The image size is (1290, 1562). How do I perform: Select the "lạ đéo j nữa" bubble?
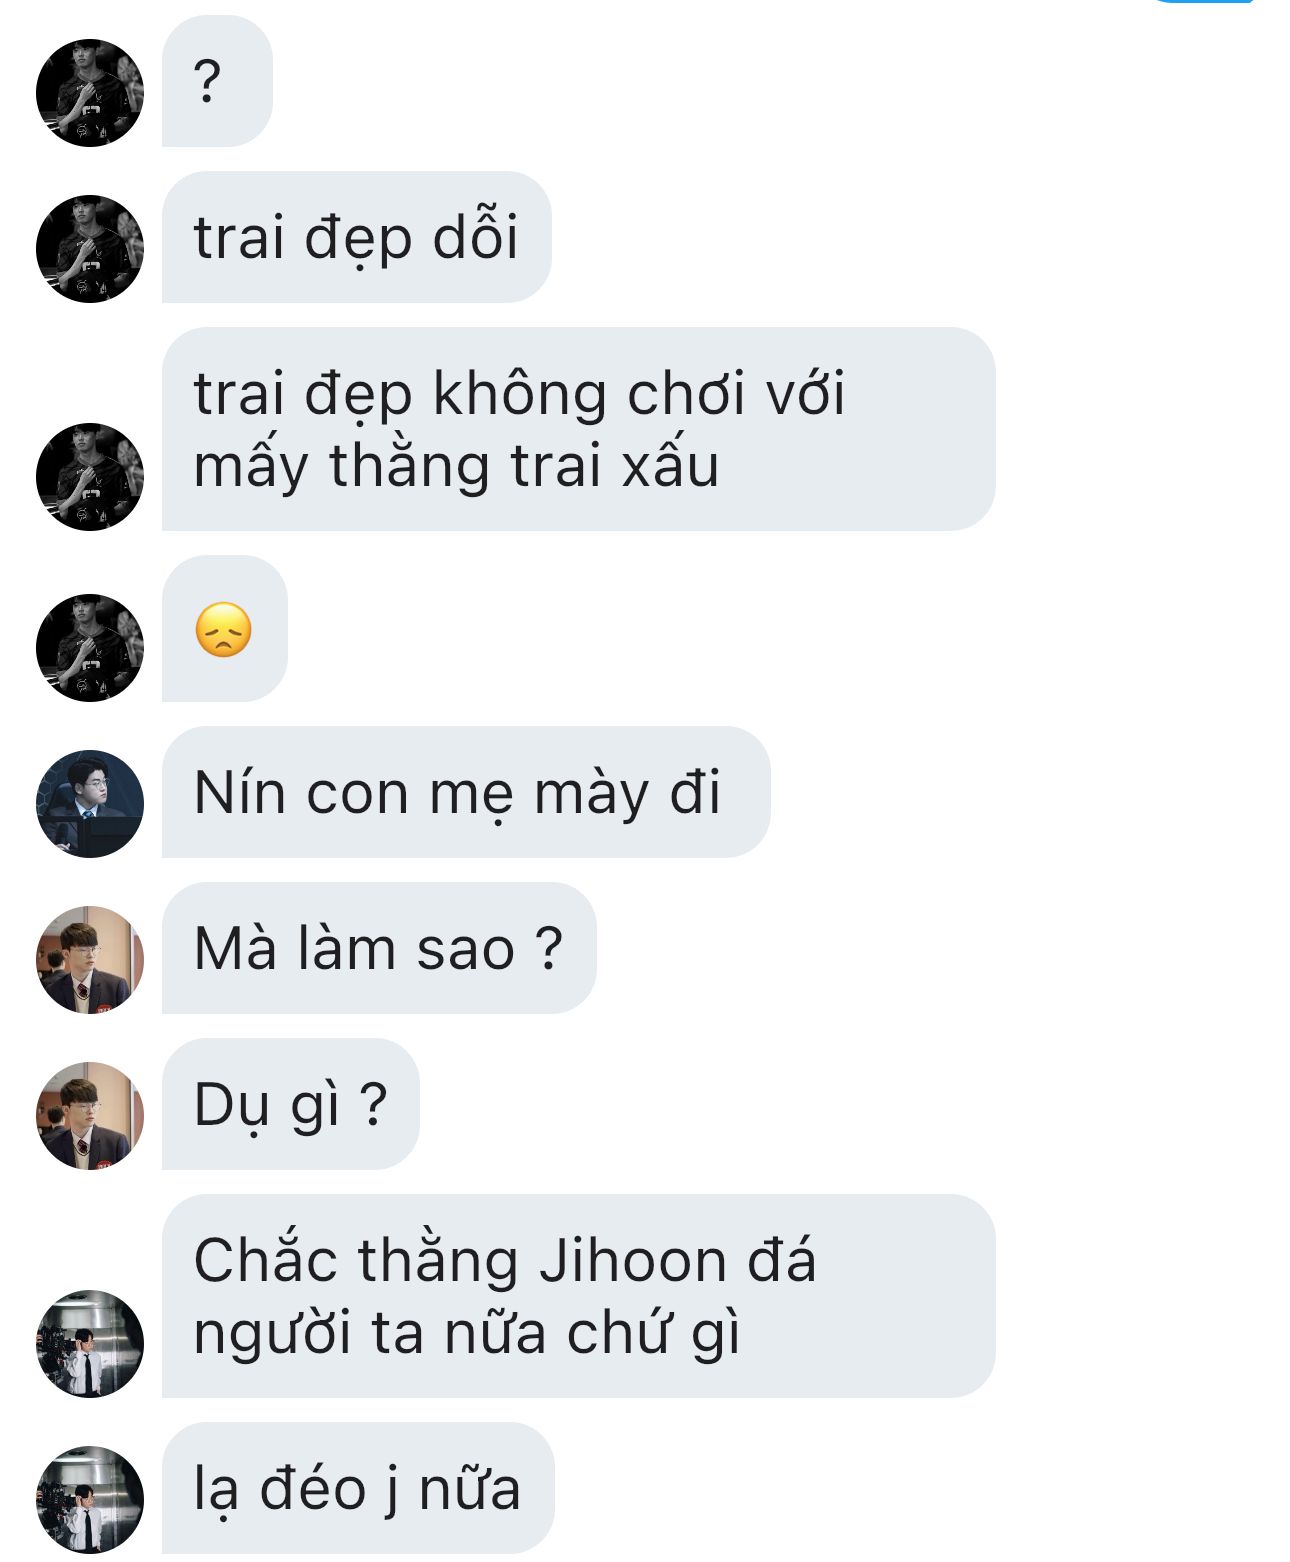(358, 1488)
